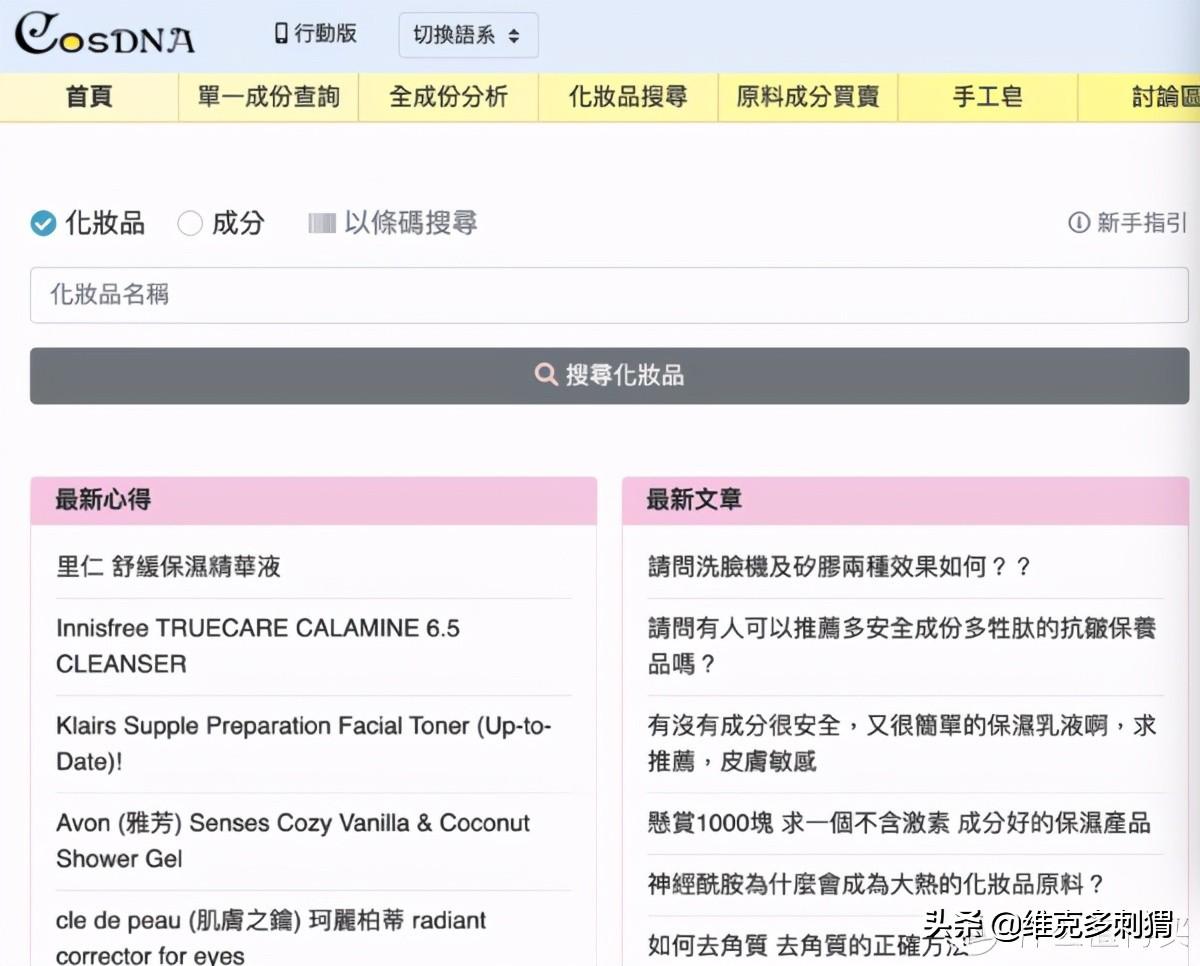Image resolution: width=1200 pixels, height=966 pixels.
Task: Open the 手工皂 menu item
Action: tap(987, 97)
